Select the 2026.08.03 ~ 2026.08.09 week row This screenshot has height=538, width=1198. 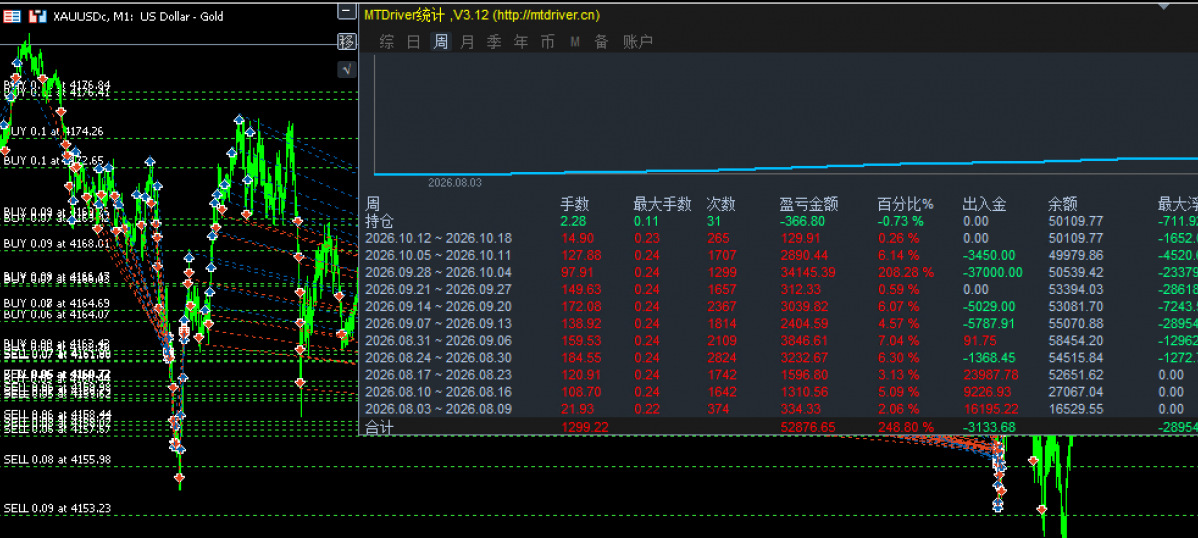coord(778,409)
